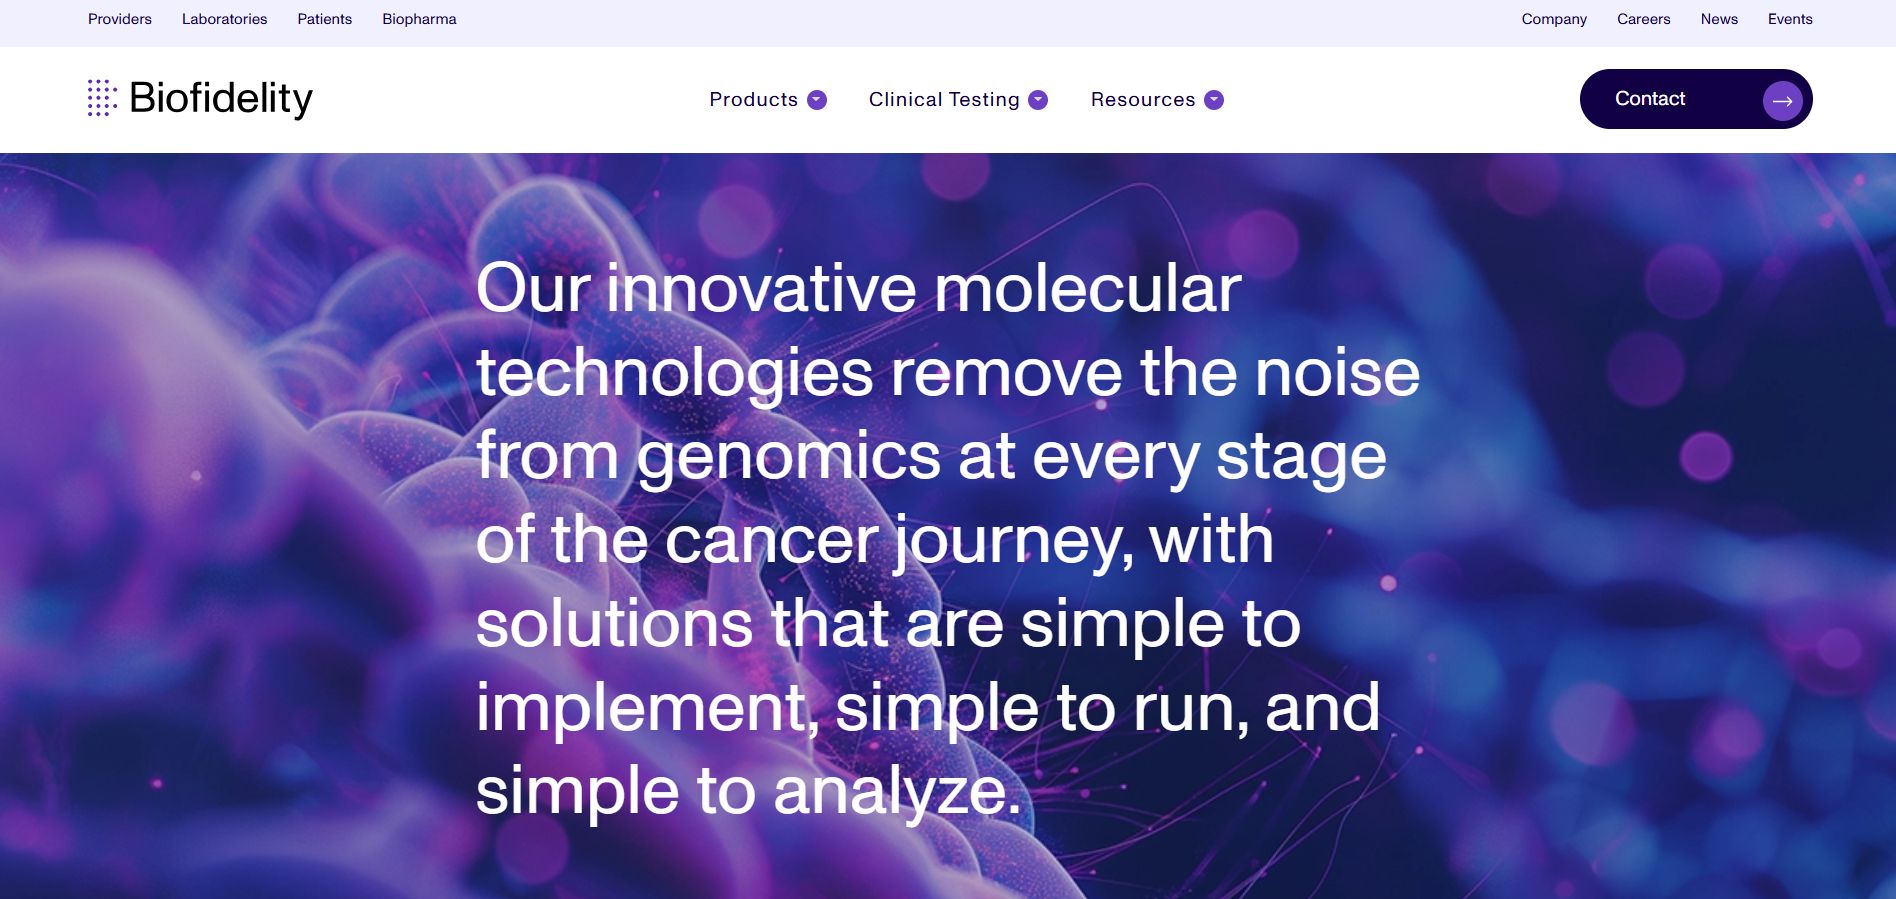Expand the Resources dropdown menu
The width and height of the screenshot is (1896, 899).
click(1143, 100)
